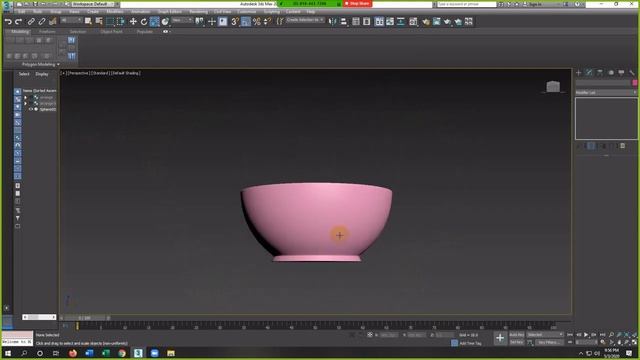
Task: Toggle the Spinner Snap icon
Action: (267, 22)
